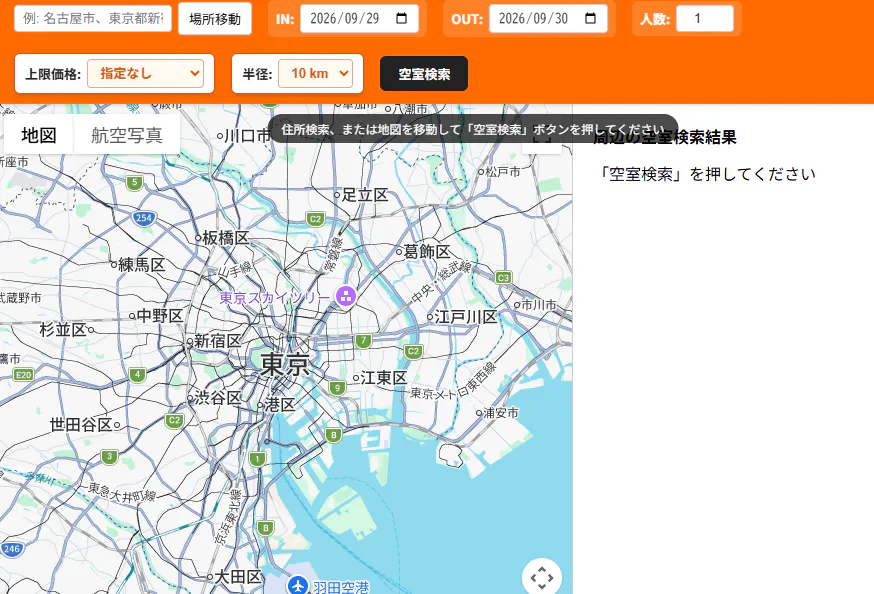Click the 板橋区 map label

click(226, 237)
